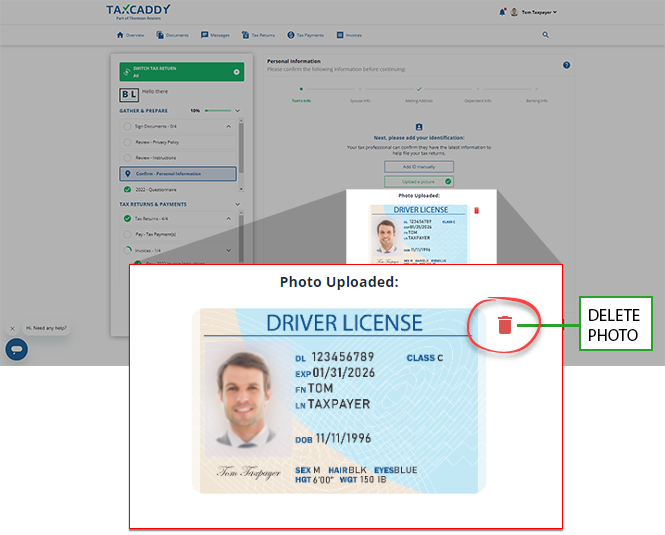The image size is (665, 535).
Task: Open the Messages chat icon in navbar
Action: [204, 35]
